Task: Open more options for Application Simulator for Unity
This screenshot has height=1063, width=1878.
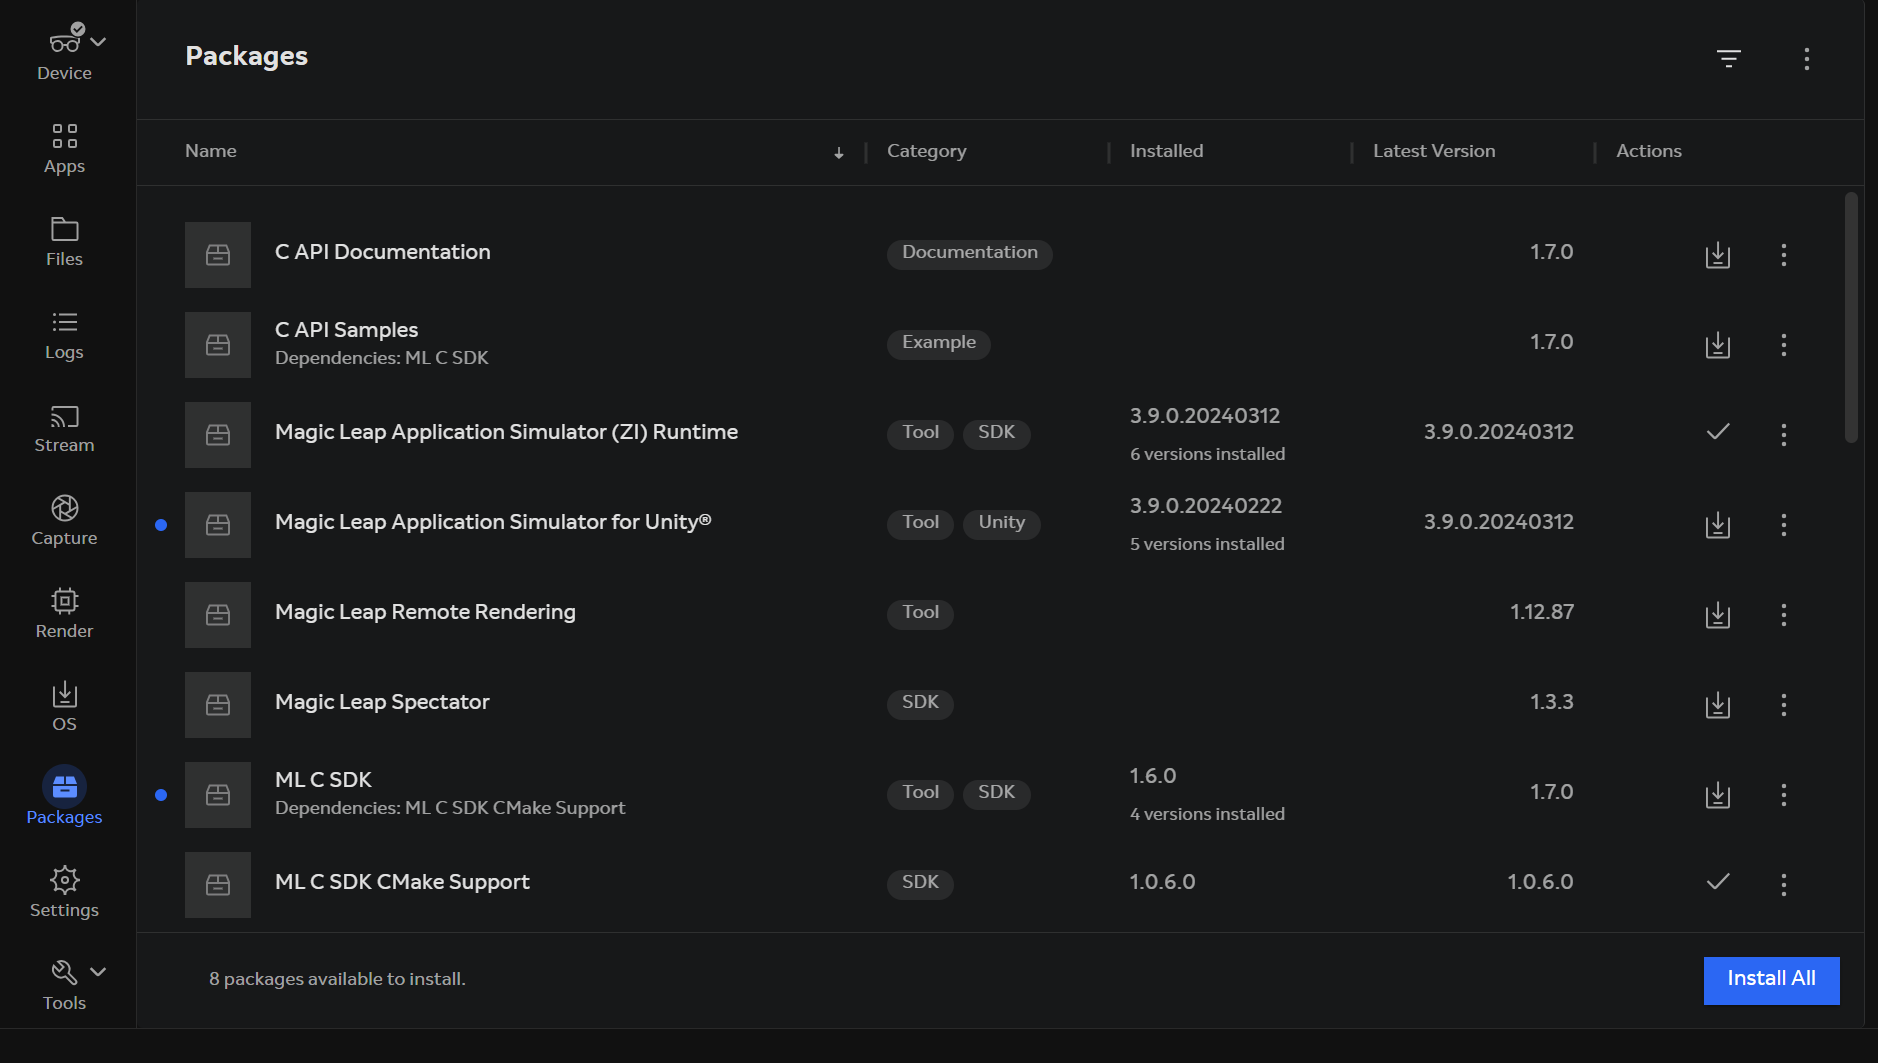Action: tap(1783, 525)
